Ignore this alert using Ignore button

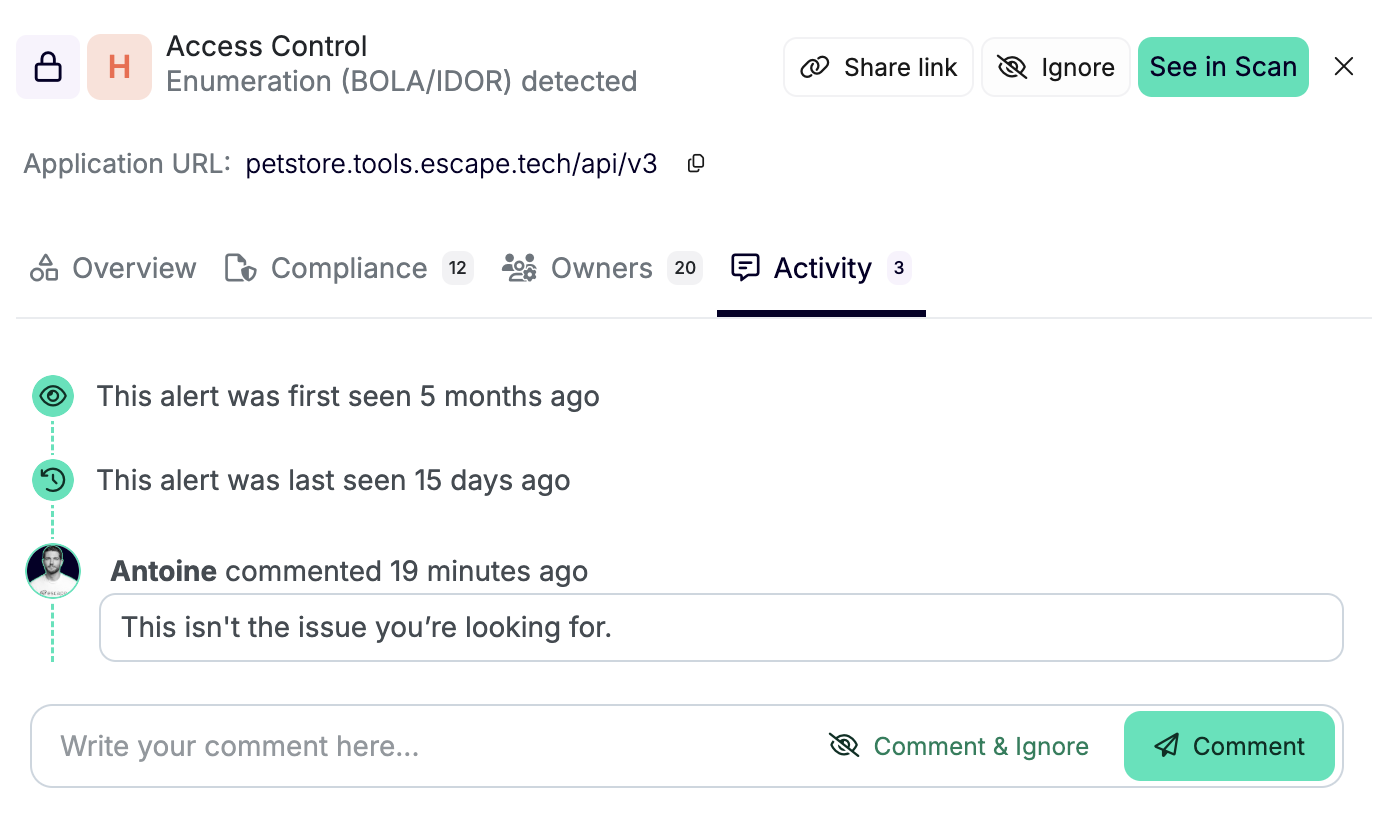tap(1056, 67)
